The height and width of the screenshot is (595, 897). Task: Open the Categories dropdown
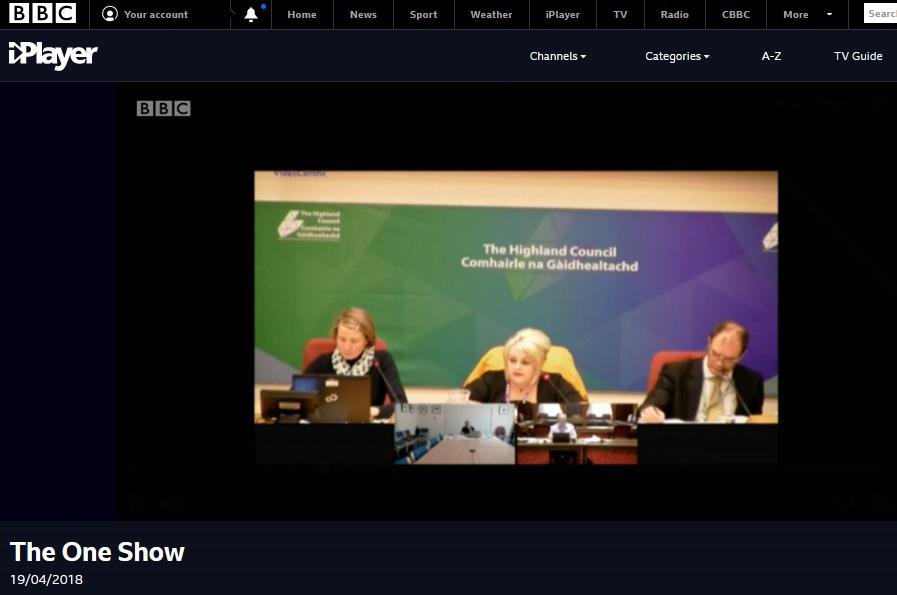677,56
